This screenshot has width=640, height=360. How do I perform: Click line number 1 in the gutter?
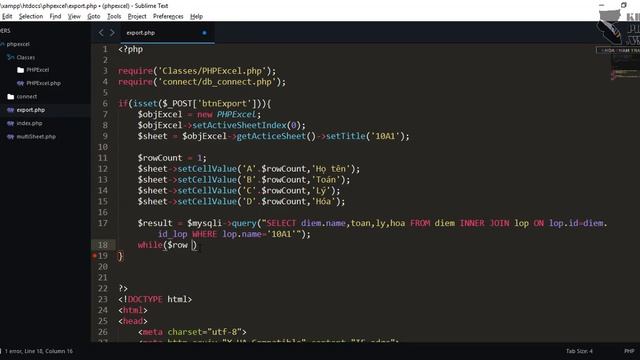pyautogui.click(x=105, y=49)
